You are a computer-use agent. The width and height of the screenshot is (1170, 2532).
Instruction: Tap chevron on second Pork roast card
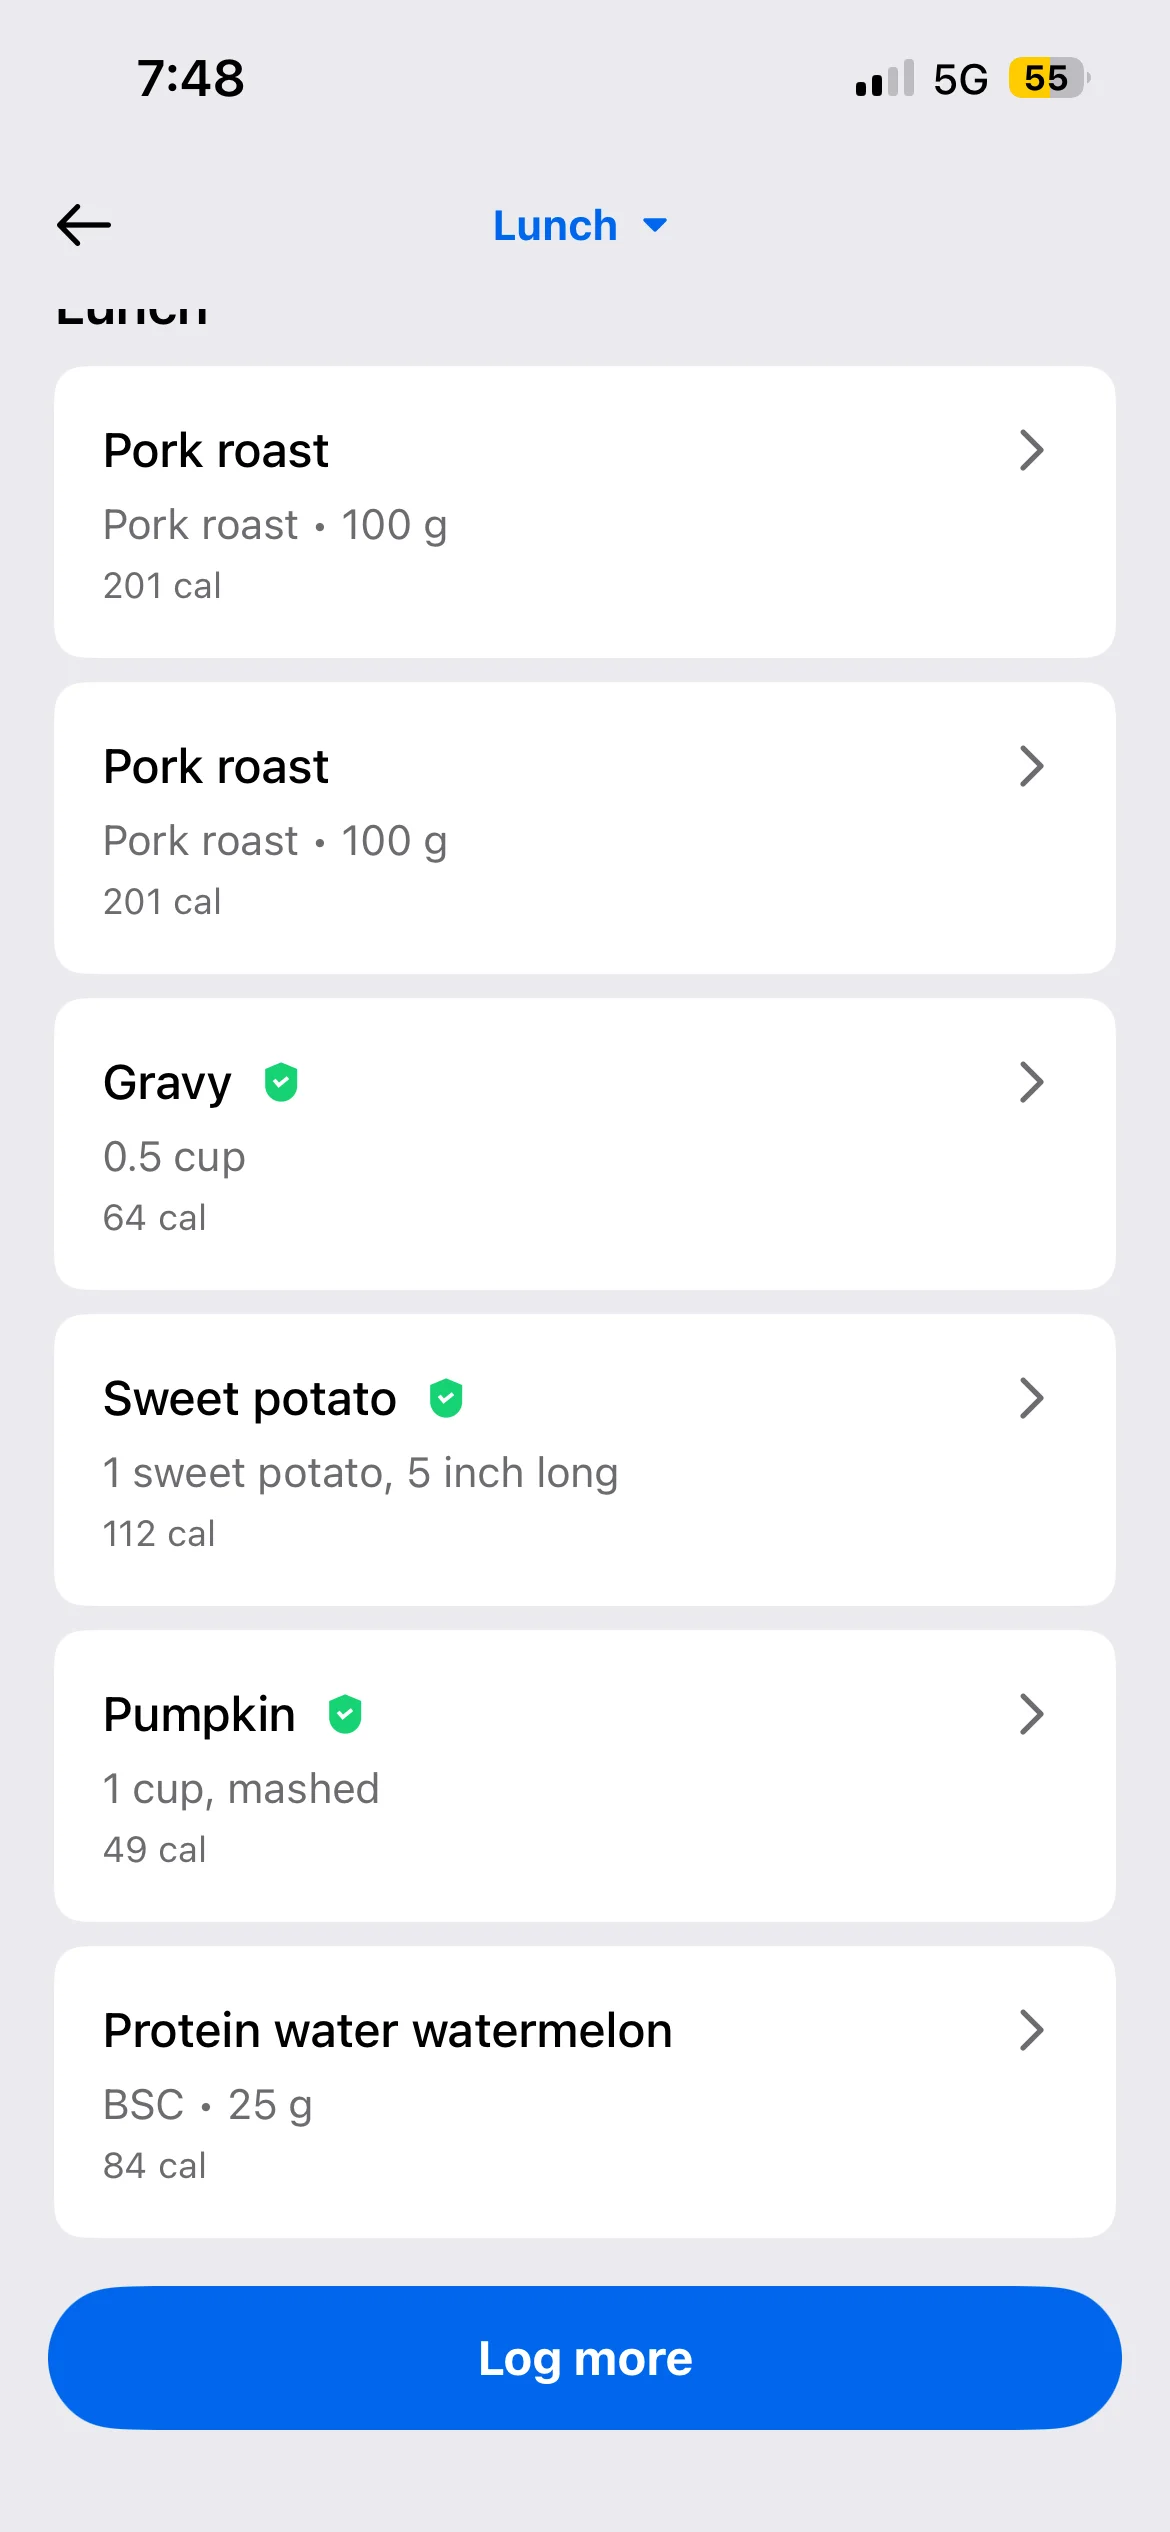pos(1031,766)
